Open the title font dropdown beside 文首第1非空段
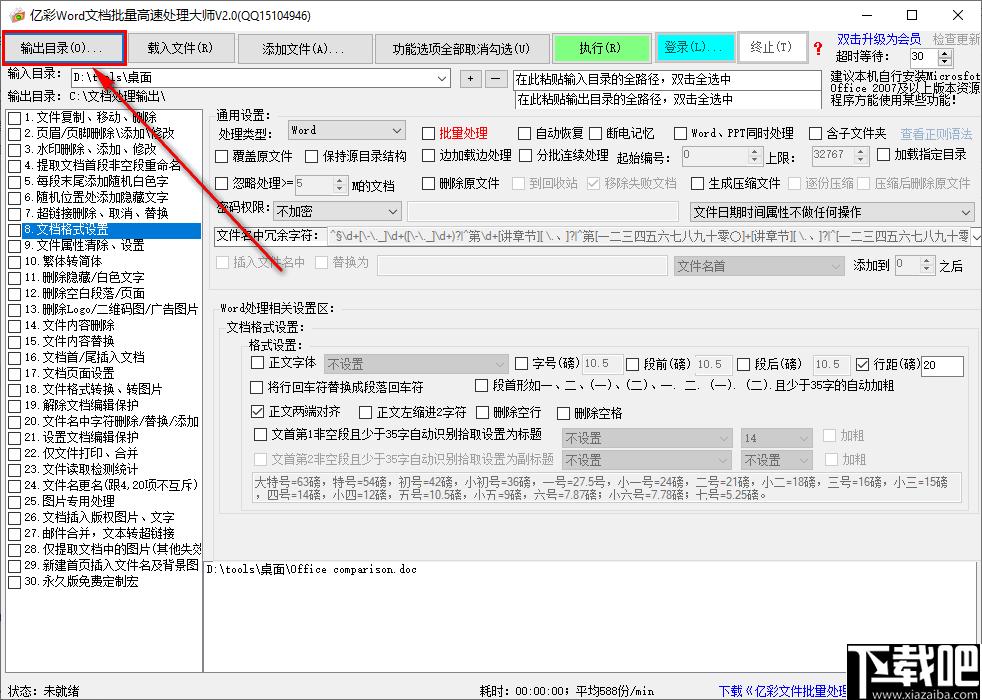Image resolution: width=982 pixels, height=700 pixels. pos(647,439)
